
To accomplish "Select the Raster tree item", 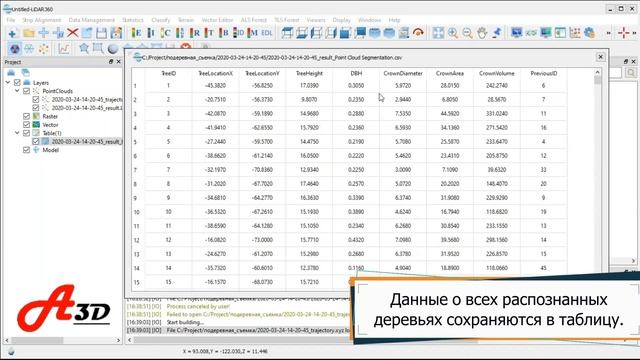I will (50, 116).
